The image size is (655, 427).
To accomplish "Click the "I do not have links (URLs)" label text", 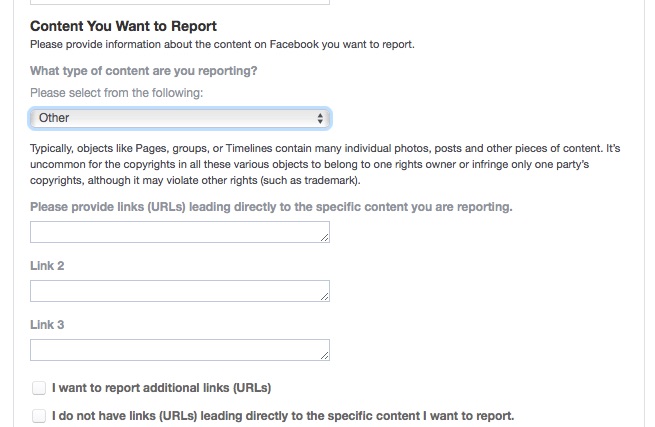I will pos(283,415).
